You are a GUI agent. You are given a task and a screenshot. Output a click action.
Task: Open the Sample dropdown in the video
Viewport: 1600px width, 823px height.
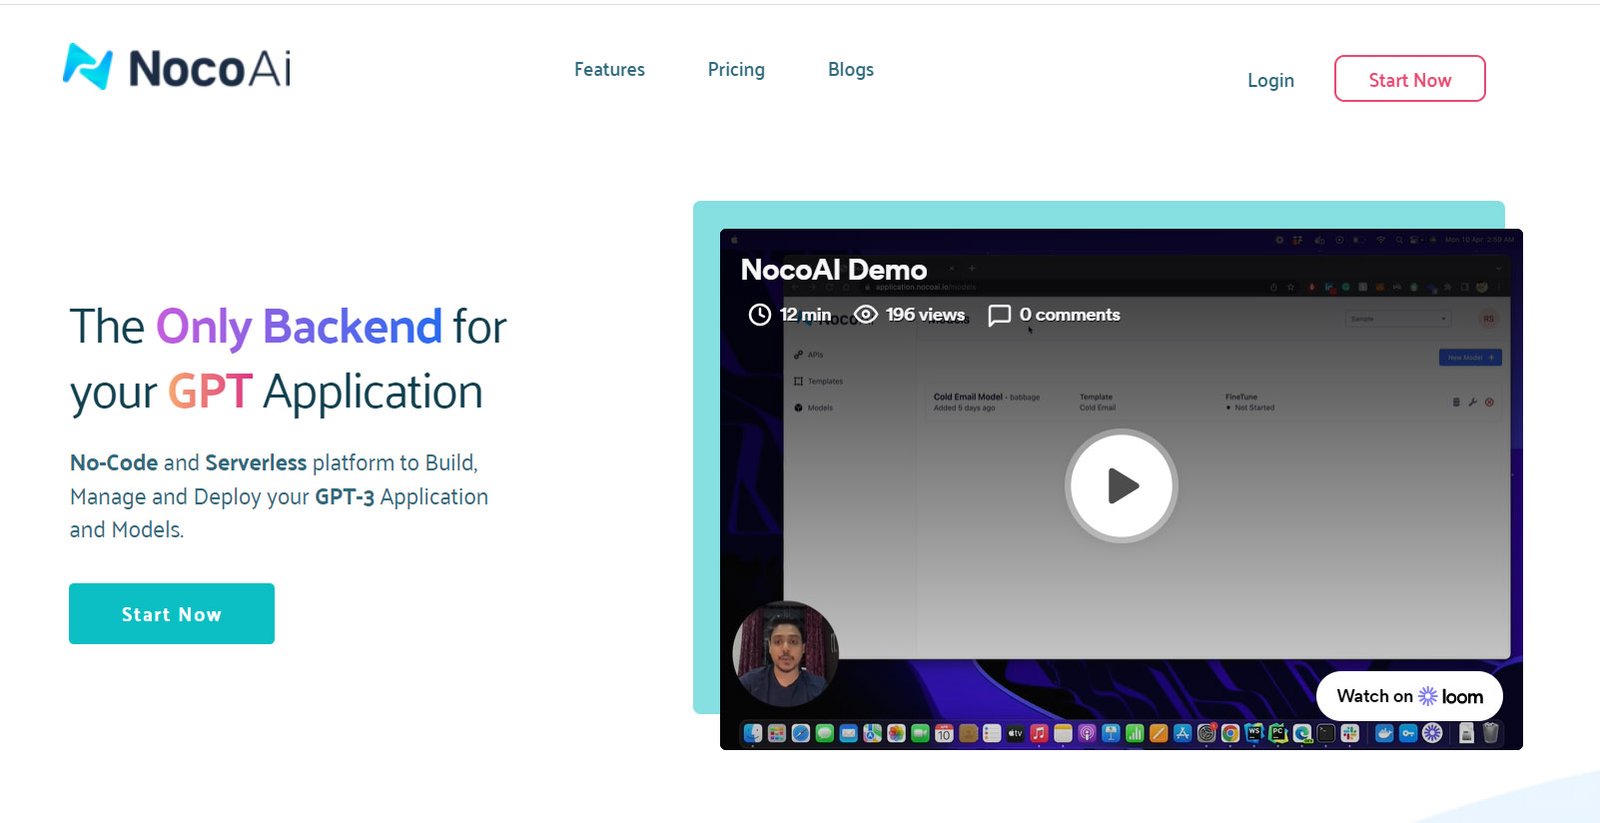point(1398,319)
